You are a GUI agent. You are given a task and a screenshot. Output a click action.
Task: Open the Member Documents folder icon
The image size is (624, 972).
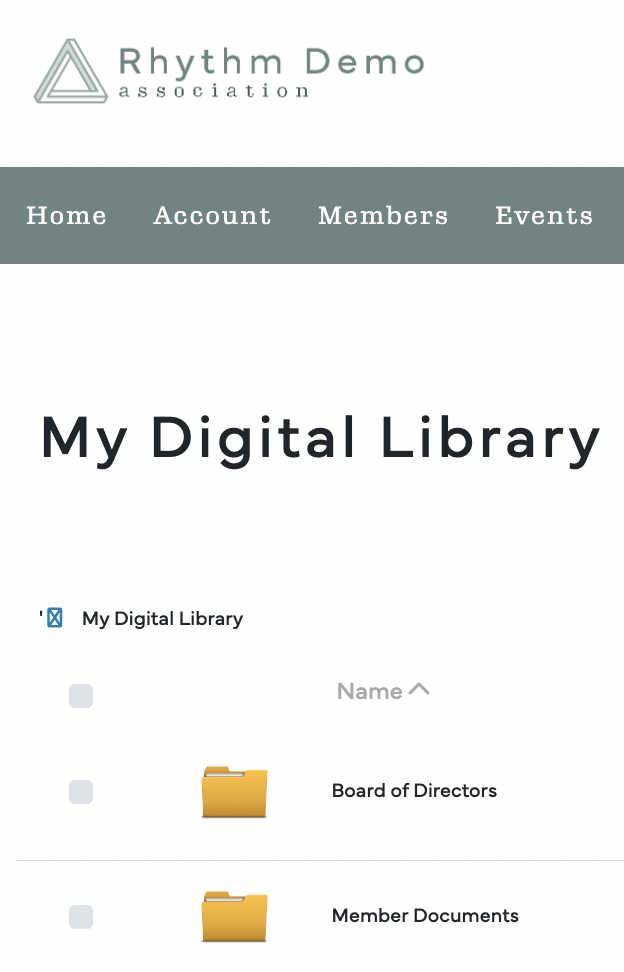pyautogui.click(x=234, y=917)
